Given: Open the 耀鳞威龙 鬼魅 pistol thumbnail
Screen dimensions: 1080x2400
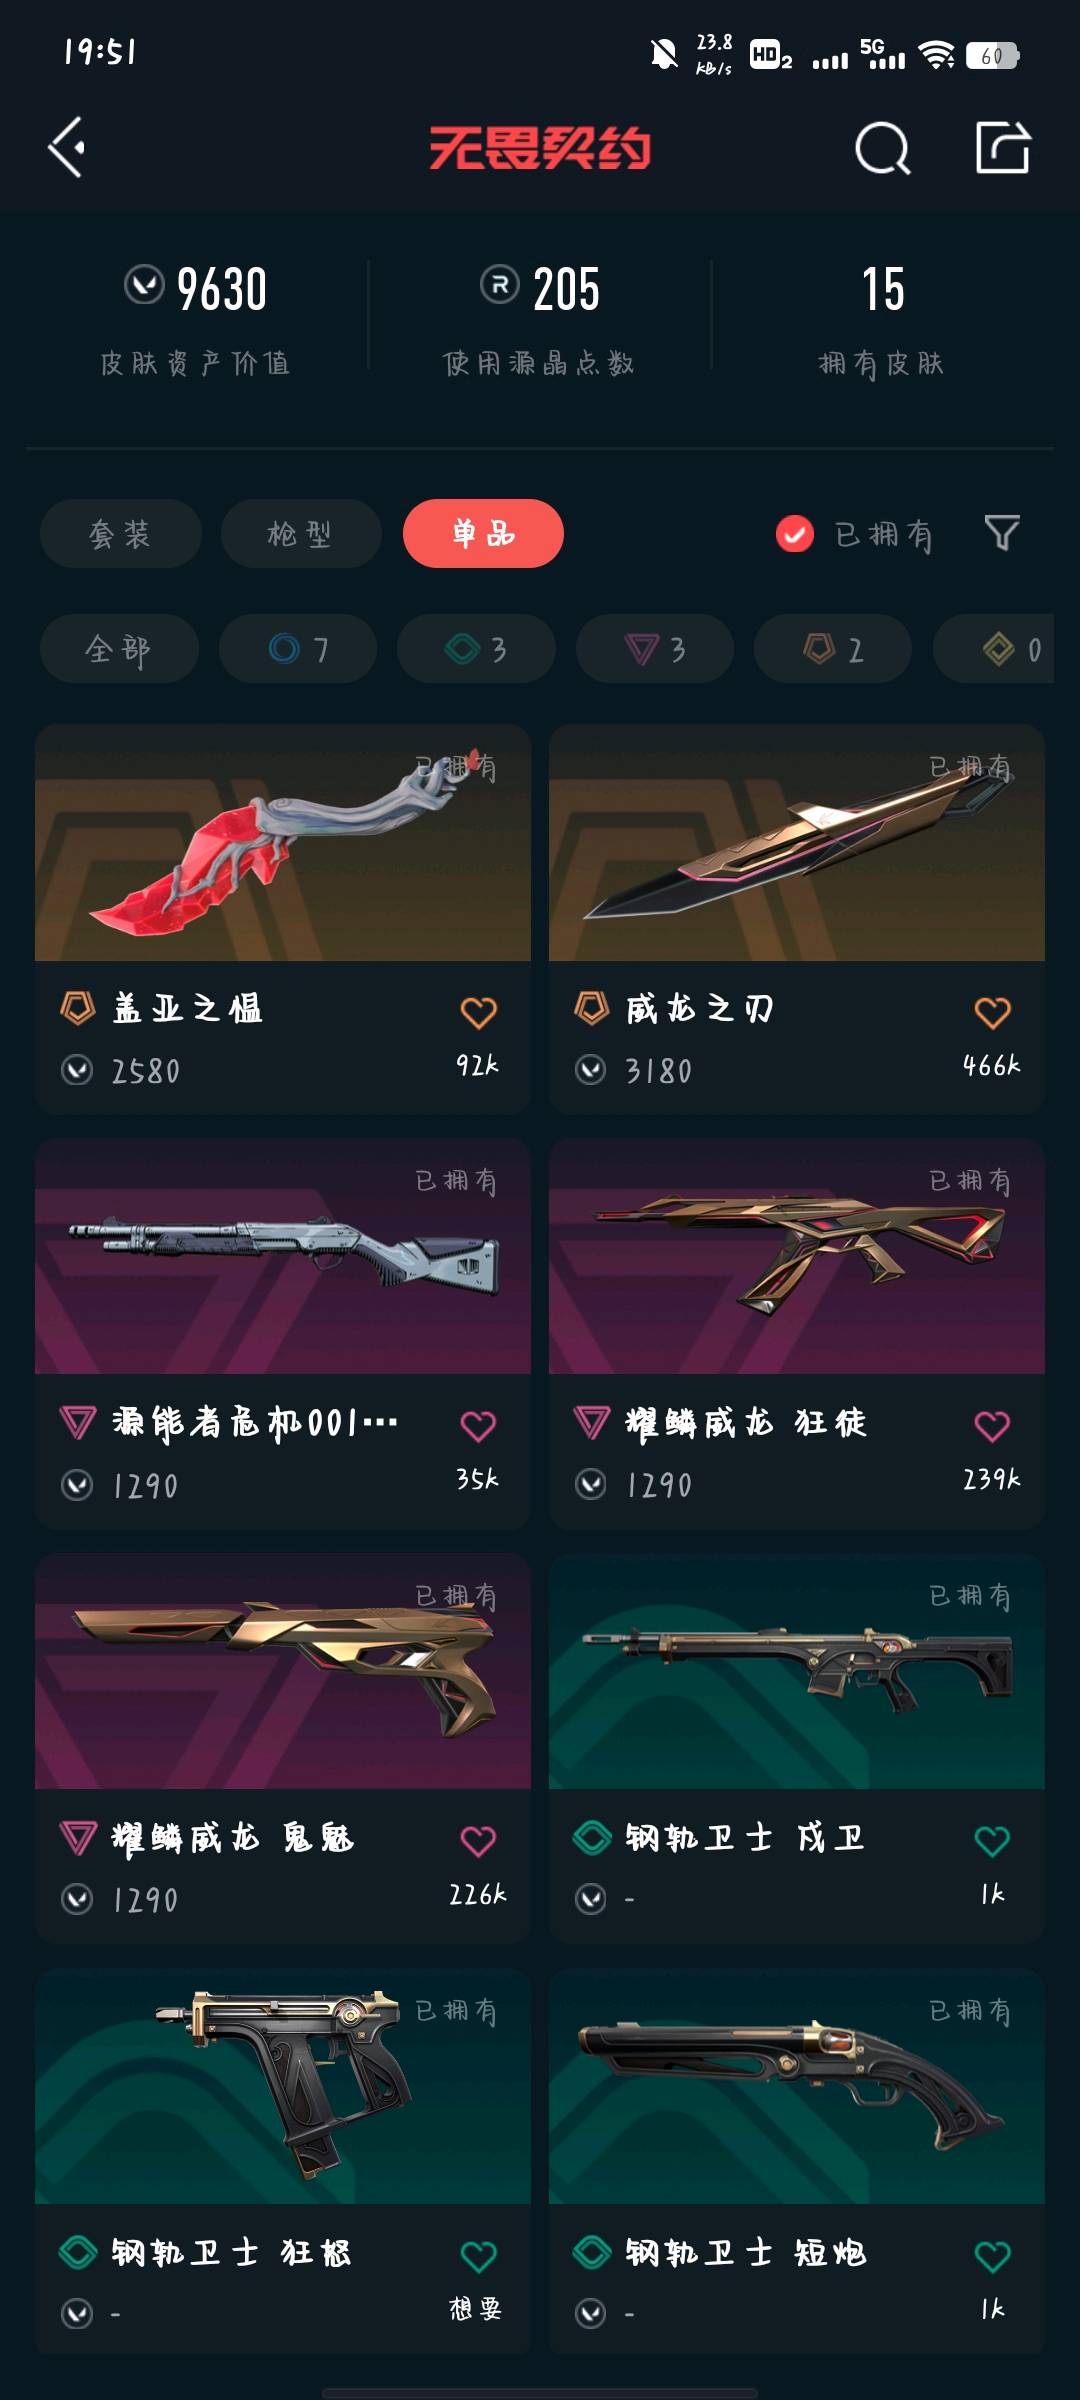Looking at the screenshot, I should (283, 1671).
